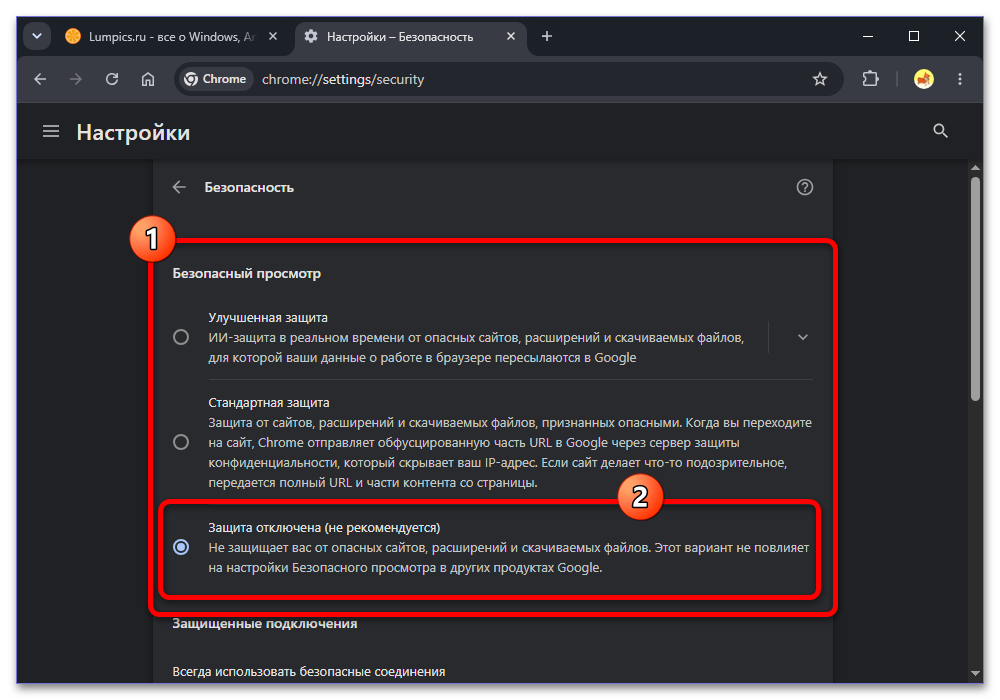Go back using the browser back arrow
This screenshot has height=700, width=1000.
(x=40, y=79)
